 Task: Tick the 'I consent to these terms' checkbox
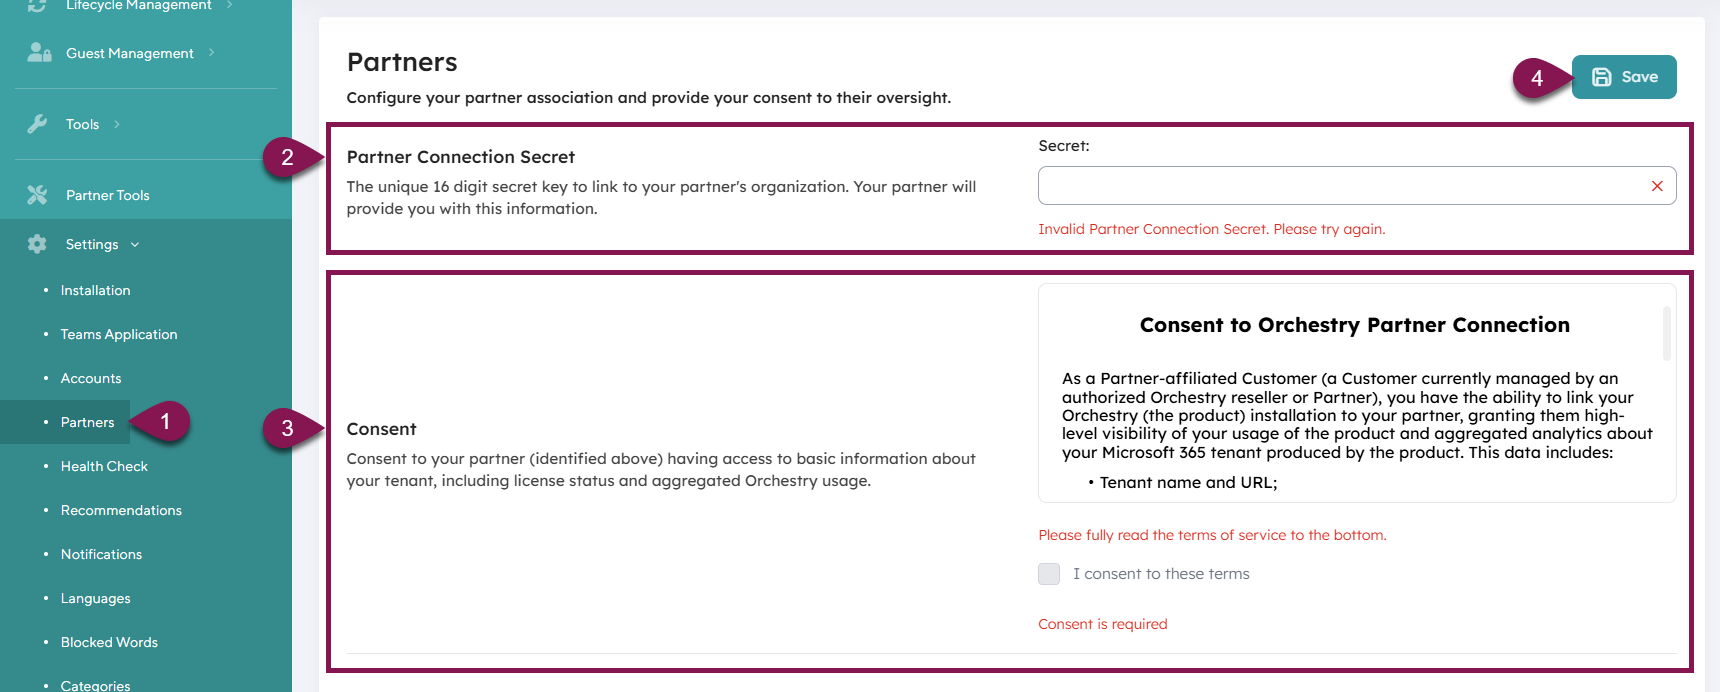(1049, 574)
